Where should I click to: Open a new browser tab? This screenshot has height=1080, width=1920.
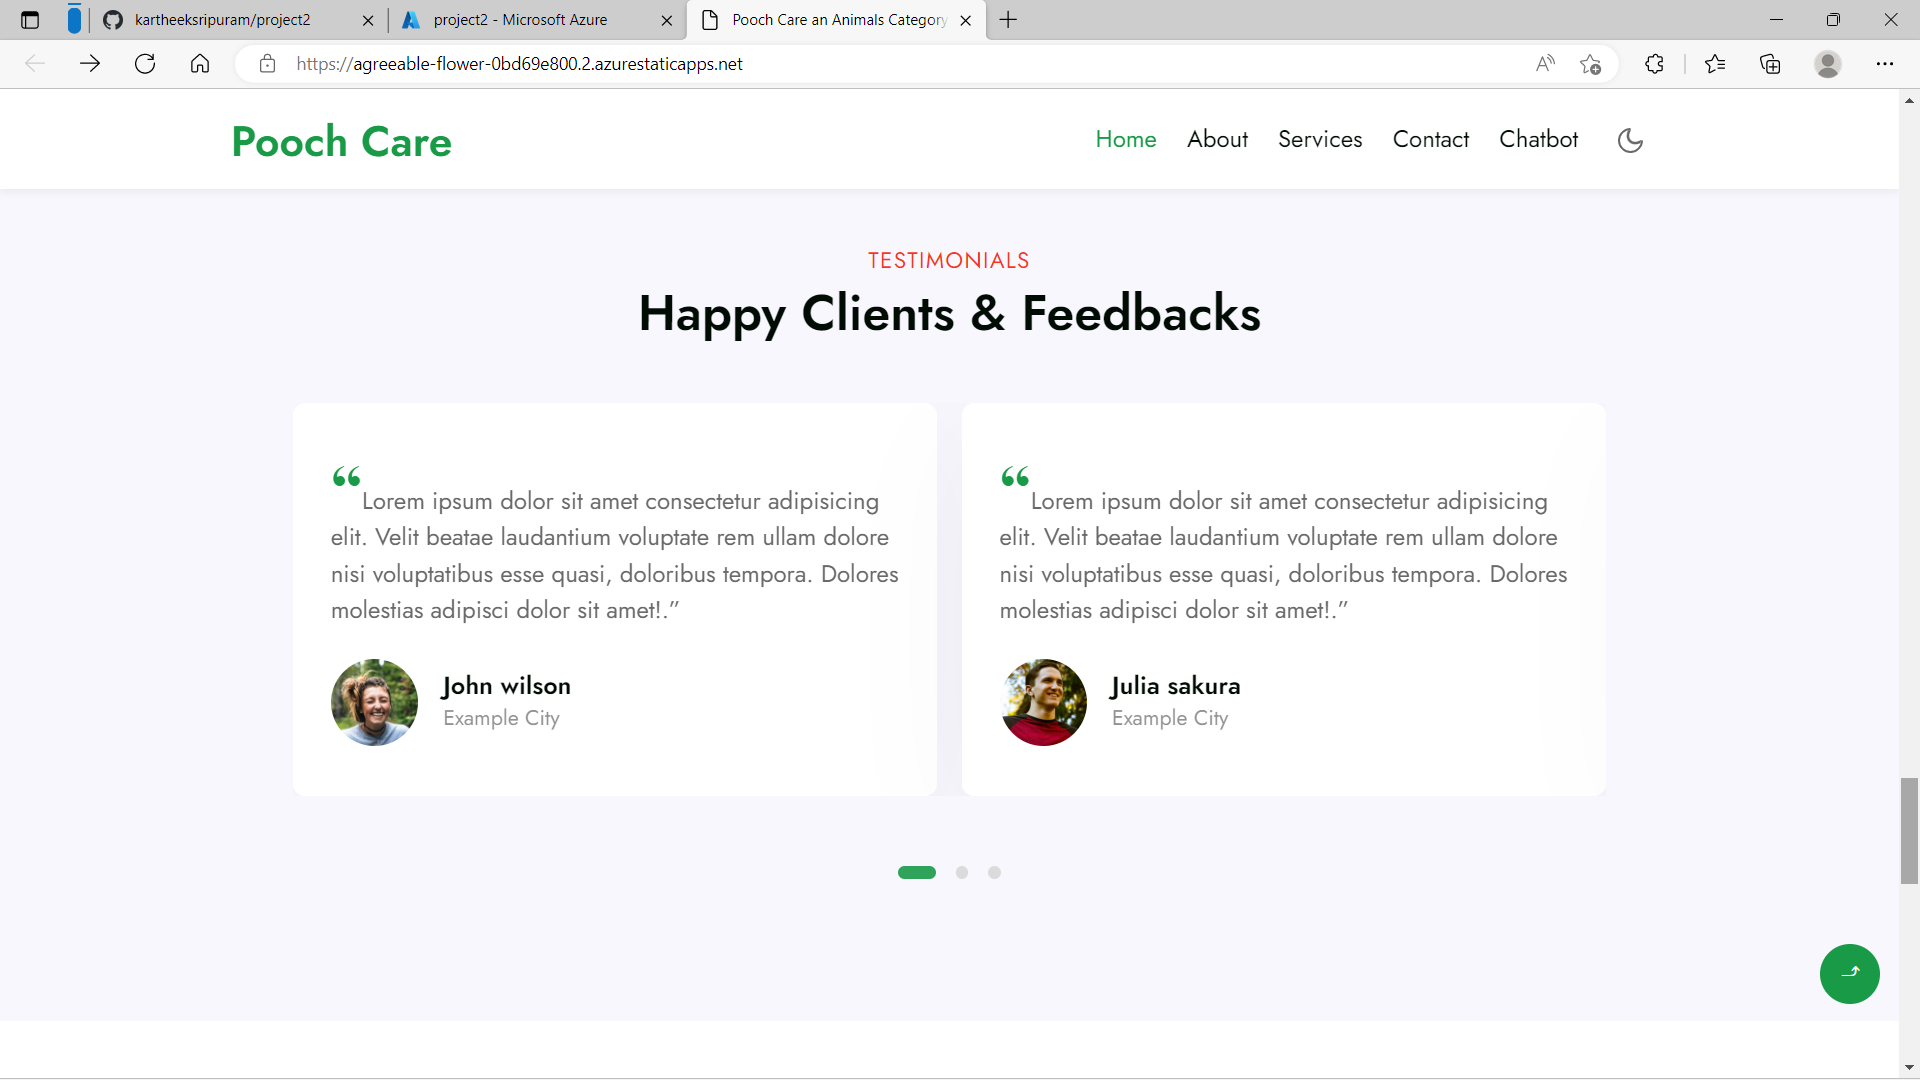(1008, 20)
